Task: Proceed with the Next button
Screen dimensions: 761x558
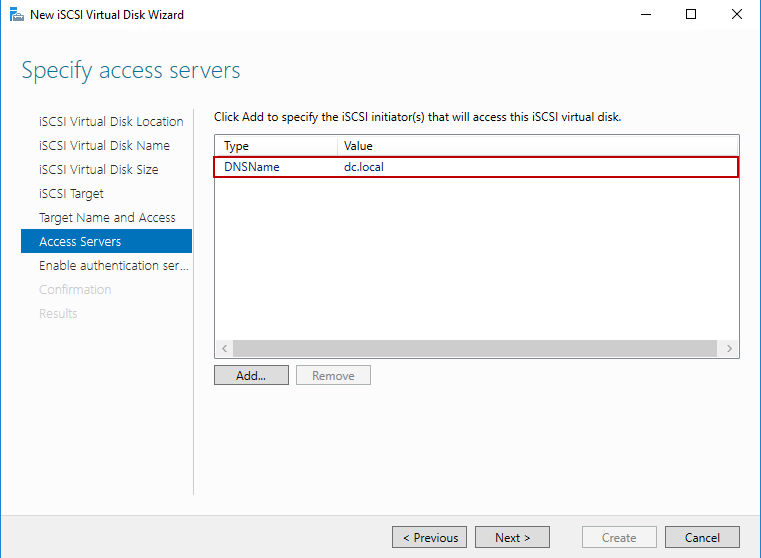Action: point(512,537)
